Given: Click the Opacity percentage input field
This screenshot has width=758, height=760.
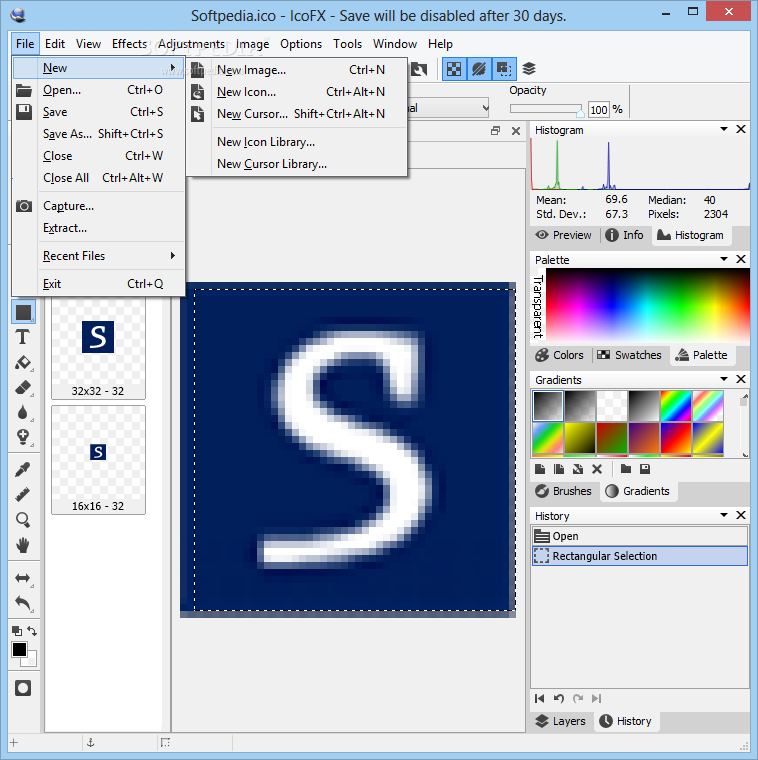Looking at the screenshot, I should (599, 110).
